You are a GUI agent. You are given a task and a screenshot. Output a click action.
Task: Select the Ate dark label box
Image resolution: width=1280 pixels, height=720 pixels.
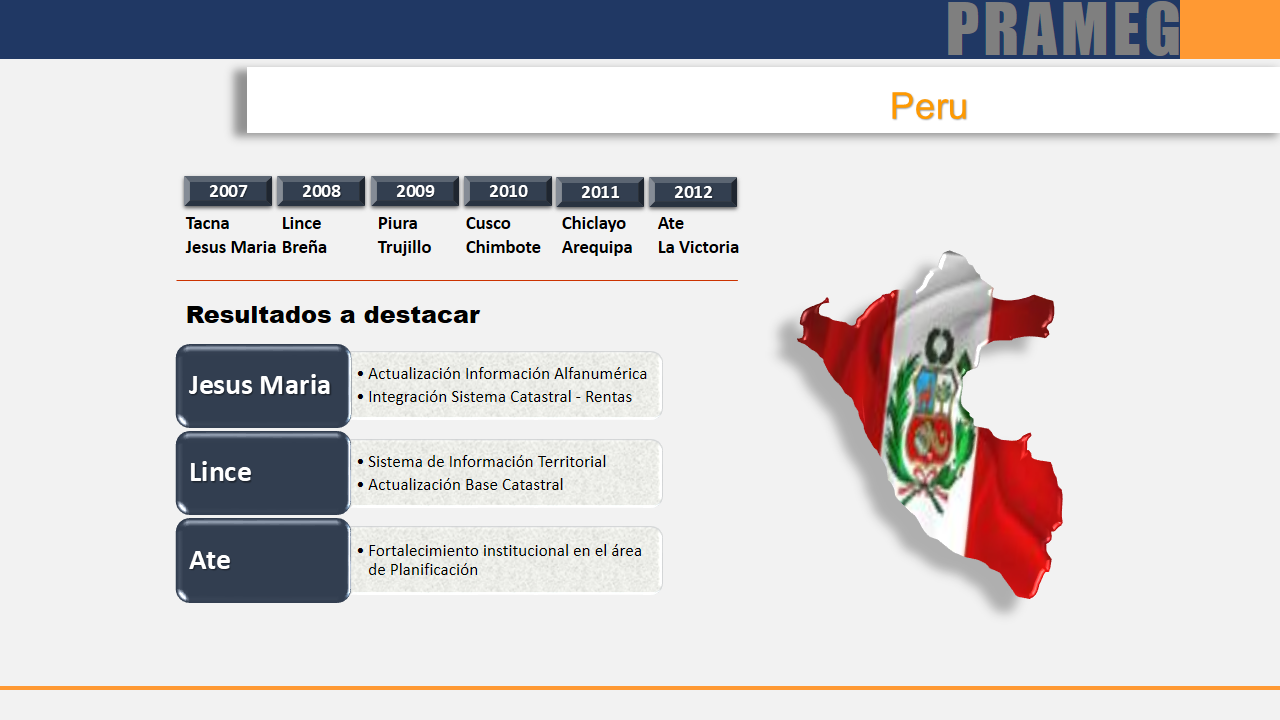tap(263, 560)
